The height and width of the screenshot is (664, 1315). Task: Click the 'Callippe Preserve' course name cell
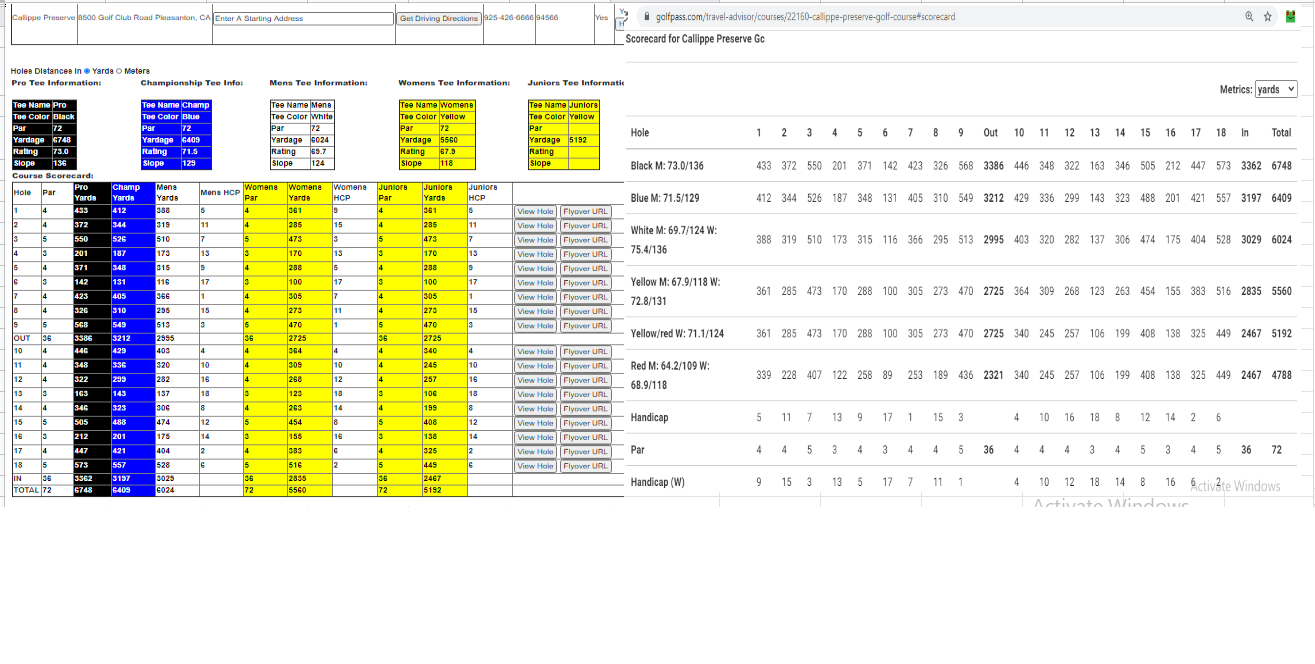click(x=43, y=18)
